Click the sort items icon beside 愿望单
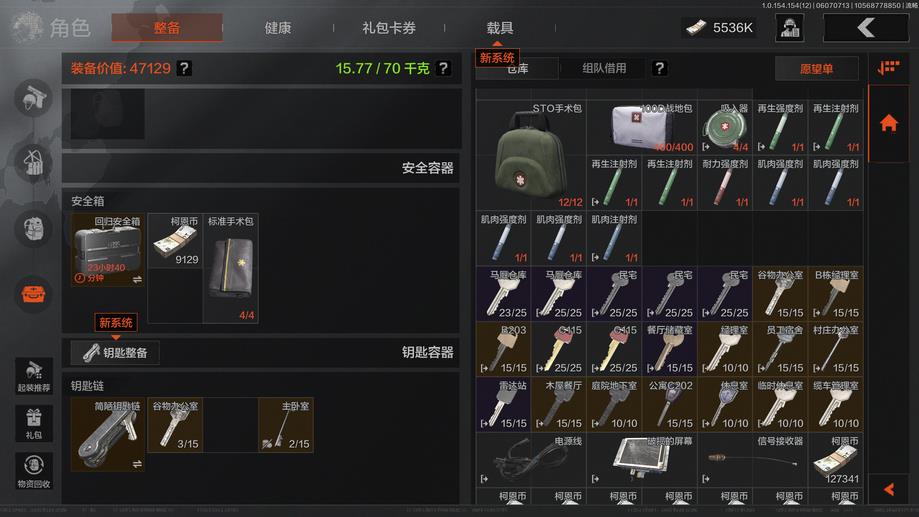 [x=889, y=68]
